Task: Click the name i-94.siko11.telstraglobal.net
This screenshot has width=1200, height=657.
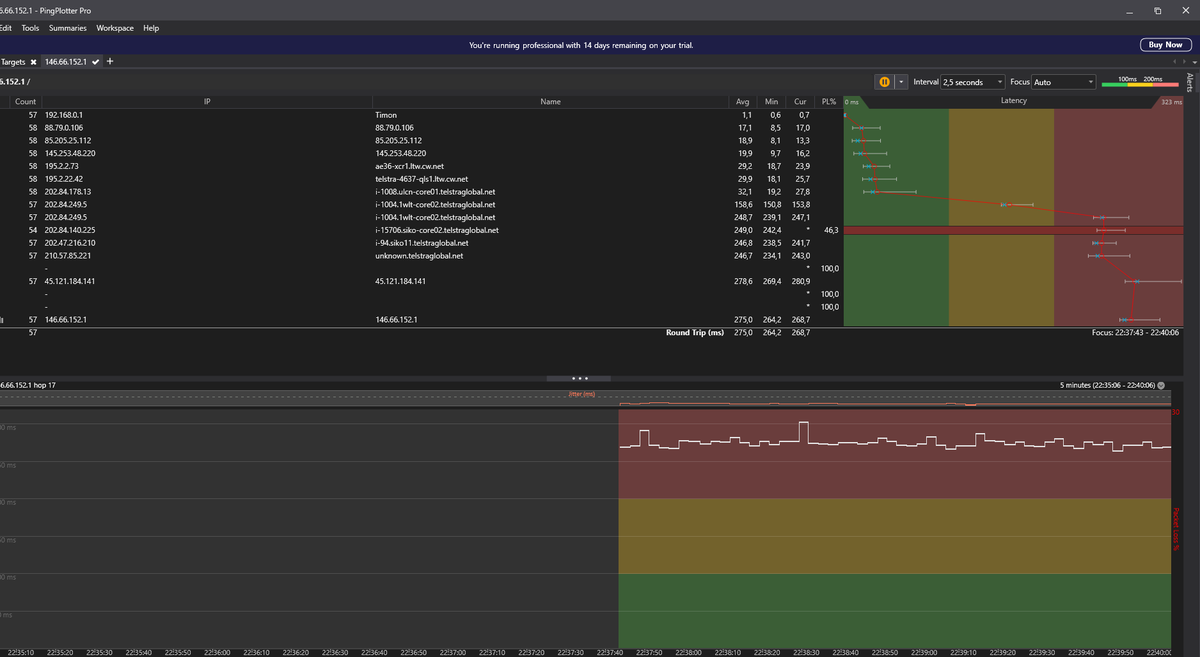Action: pyautogui.click(x=422, y=243)
